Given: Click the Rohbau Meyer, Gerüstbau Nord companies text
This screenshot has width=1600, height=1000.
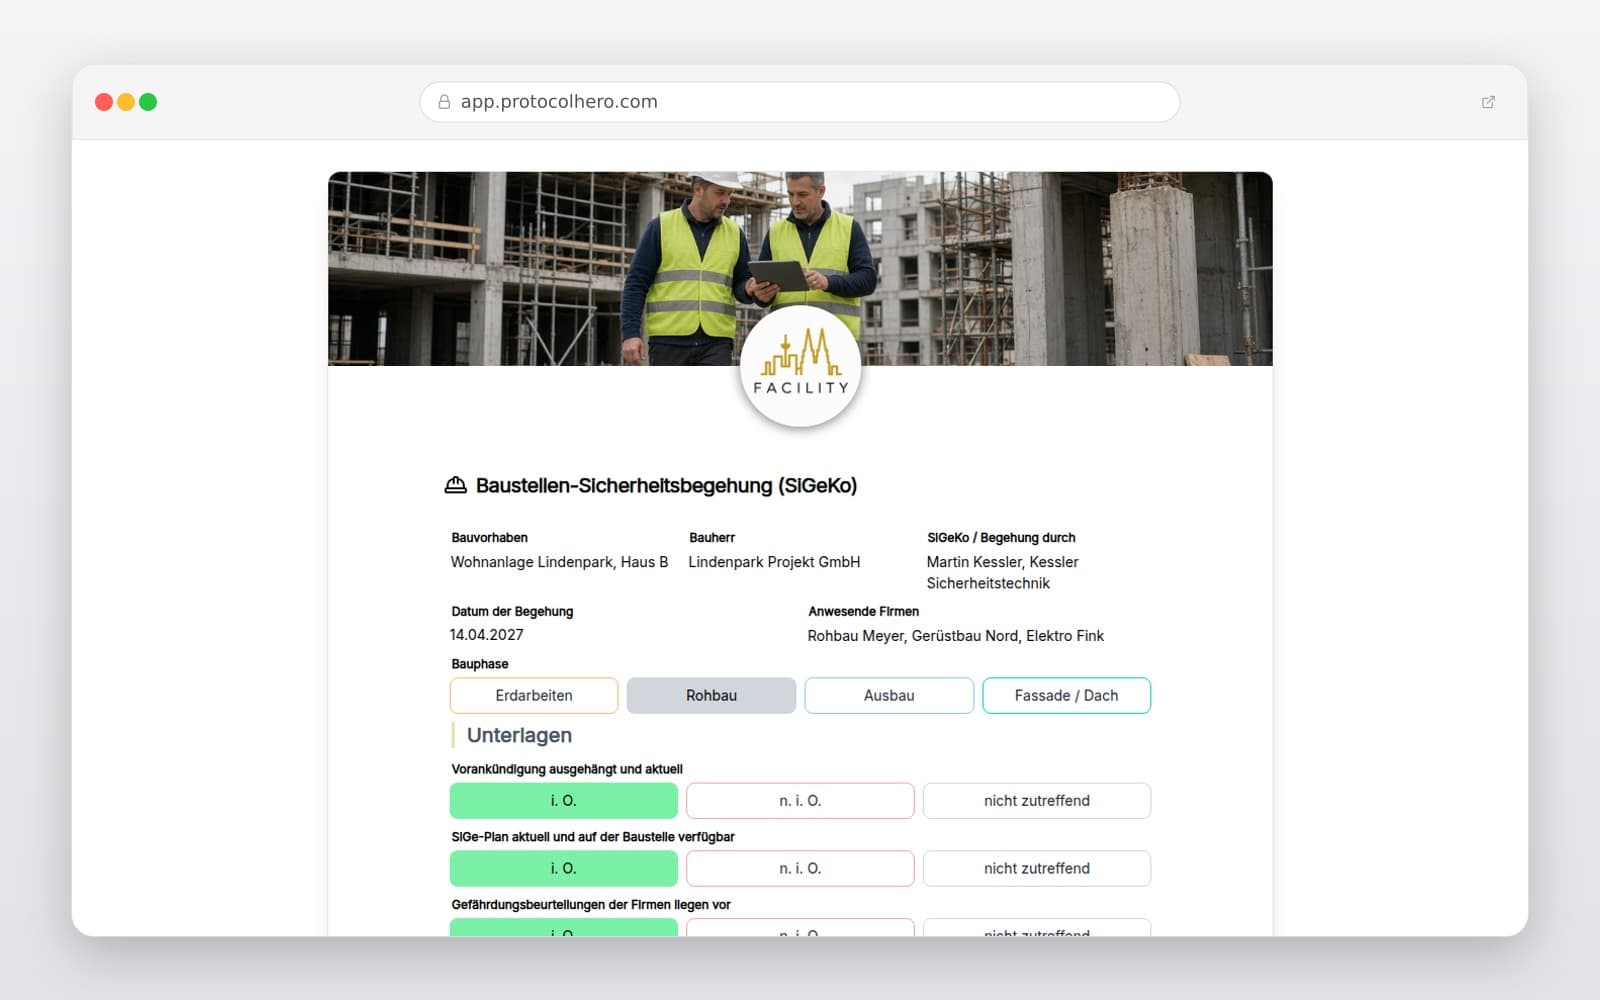Looking at the screenshot, I should click(956, 636).
